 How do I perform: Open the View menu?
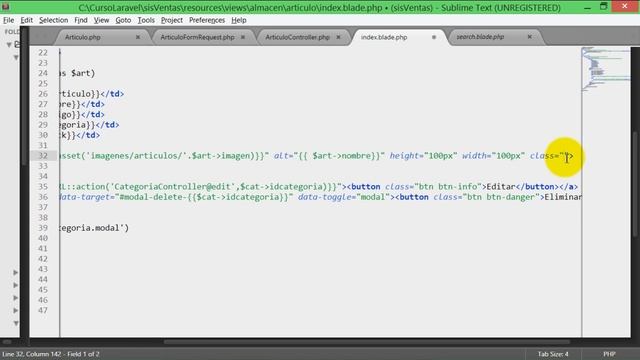tap(101, 20)
